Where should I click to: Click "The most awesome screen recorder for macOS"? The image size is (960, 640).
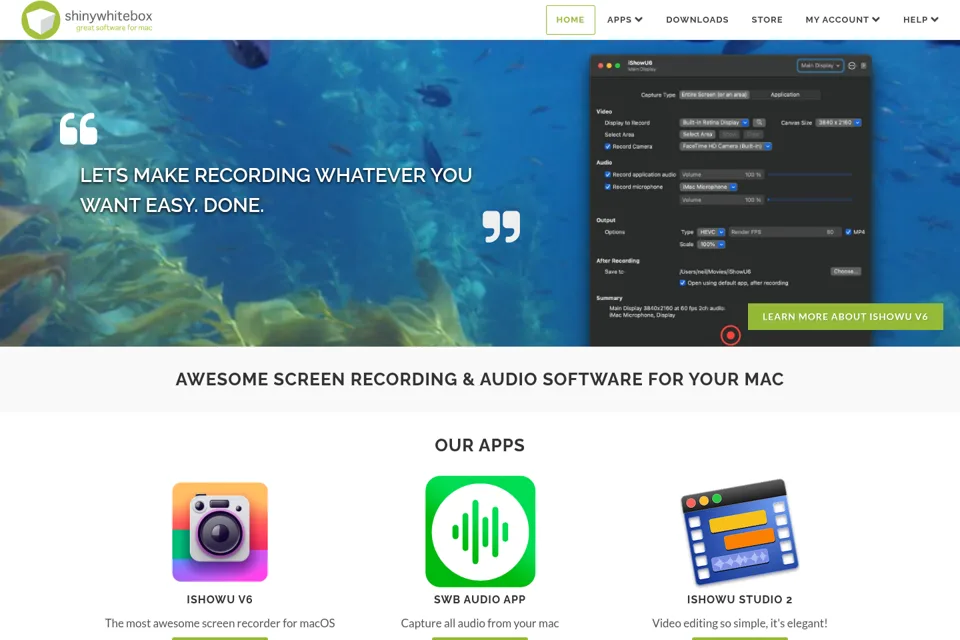(x=220, y=623)
